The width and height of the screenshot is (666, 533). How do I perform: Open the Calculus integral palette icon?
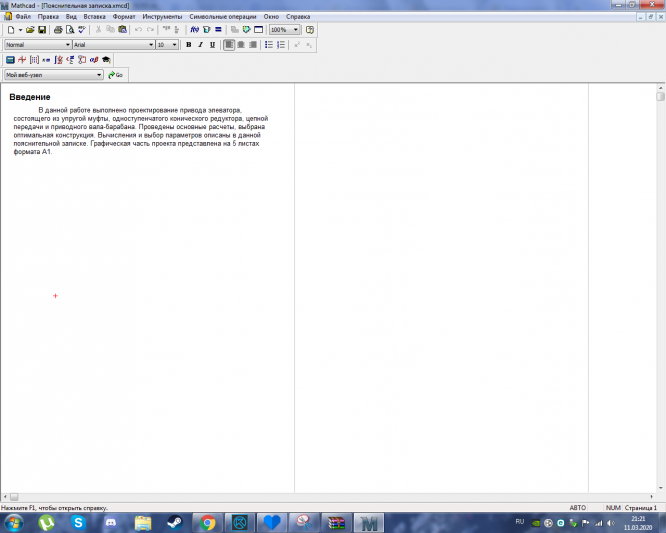coord(58,60)
